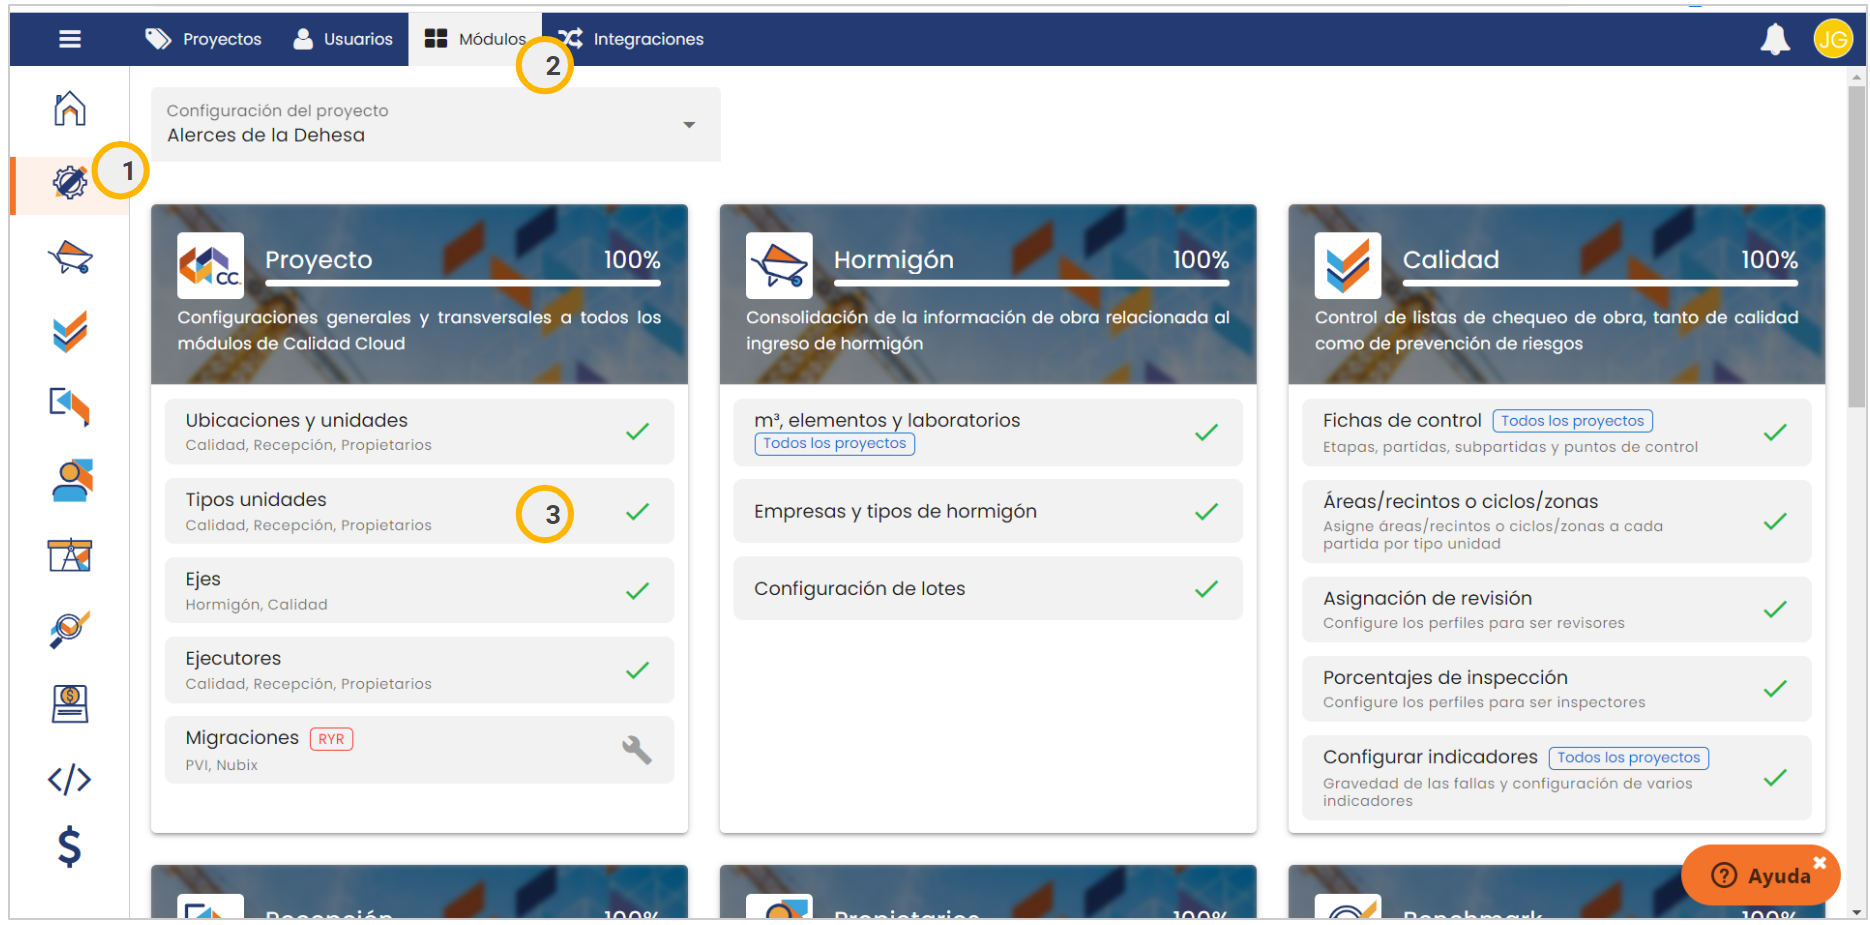The image size is (1870, 925).
Task: Open the Hormigón wheelbarrow sidebar icon
Action: pos(69,258)
